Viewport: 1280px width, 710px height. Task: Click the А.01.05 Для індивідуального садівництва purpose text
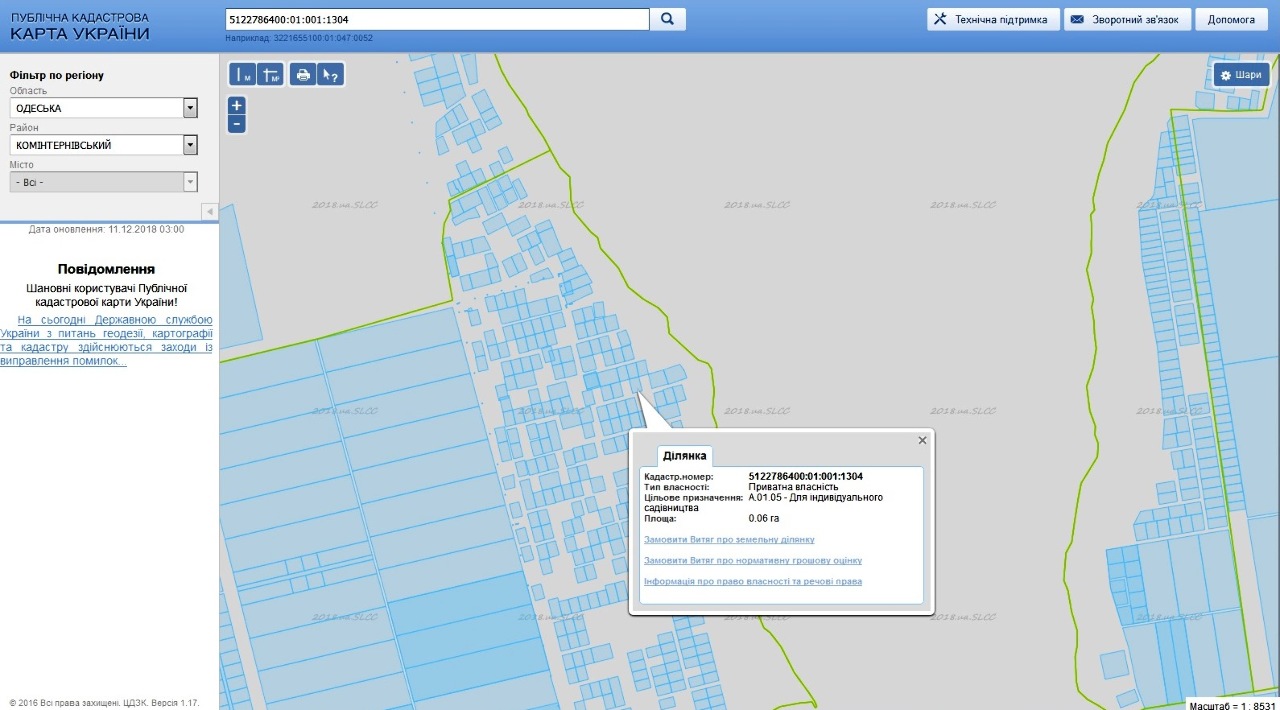764,502
